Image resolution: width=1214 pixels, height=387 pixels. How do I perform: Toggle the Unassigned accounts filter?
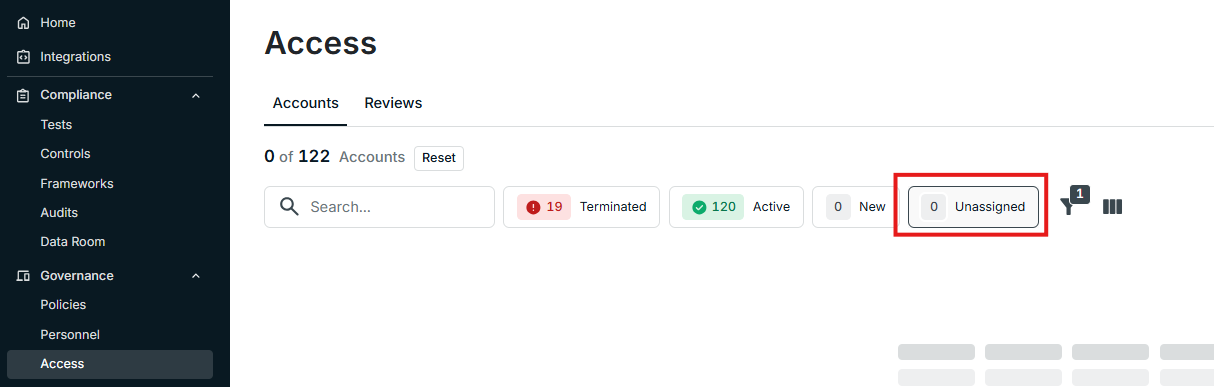pyautogui.click(x=973, y=207)
